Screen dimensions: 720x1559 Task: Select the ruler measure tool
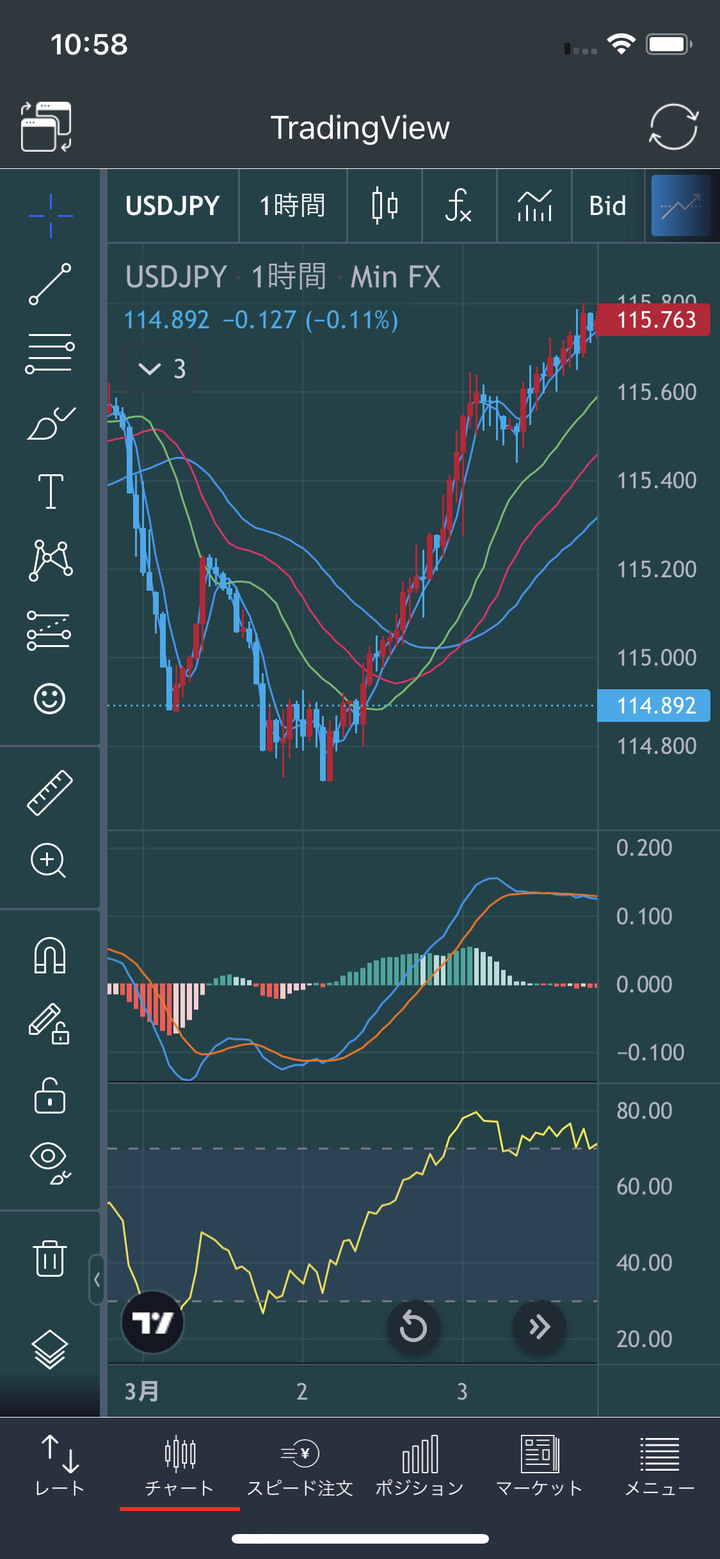[50, 792]
